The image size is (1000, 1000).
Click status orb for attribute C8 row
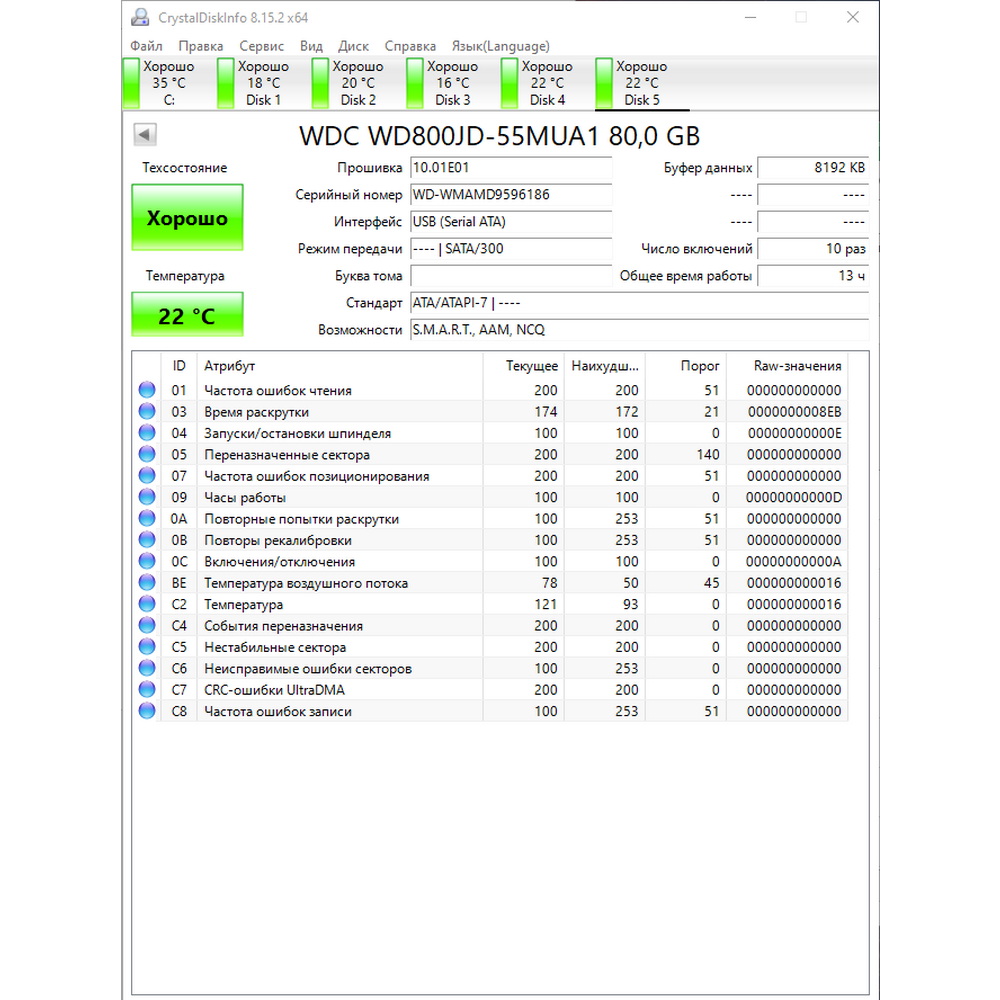[147, 711]
